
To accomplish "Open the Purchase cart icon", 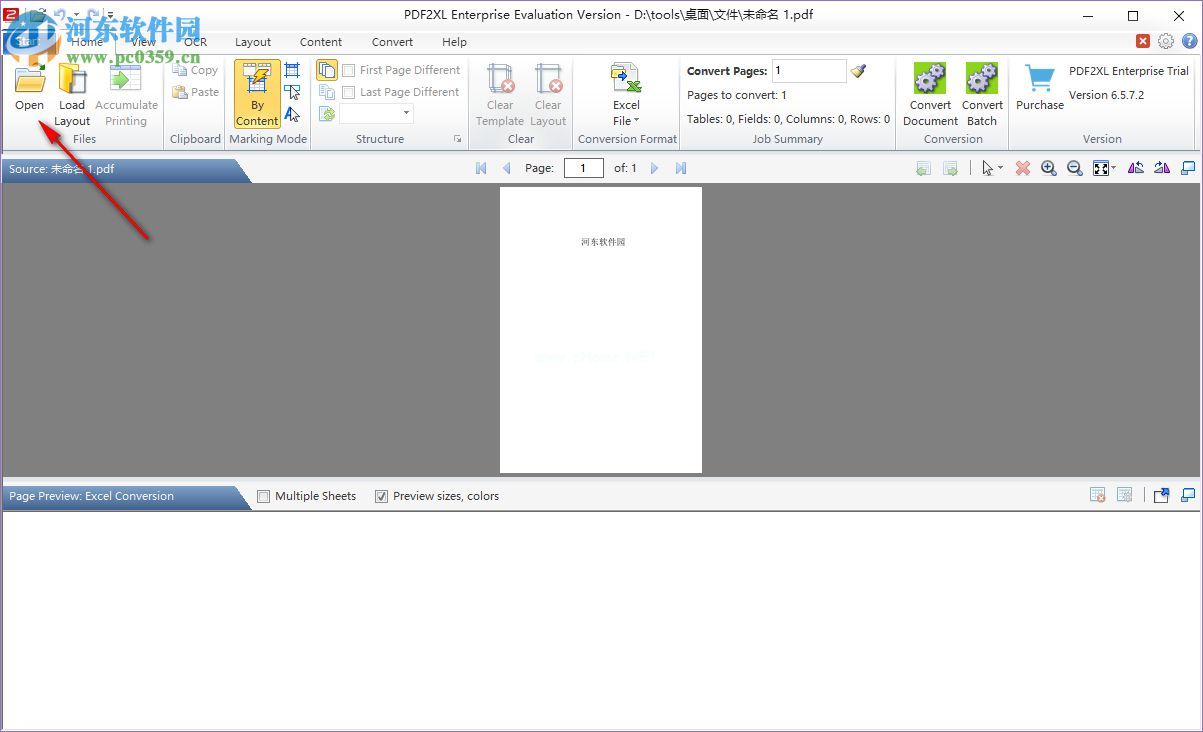I will (1040, 79).
